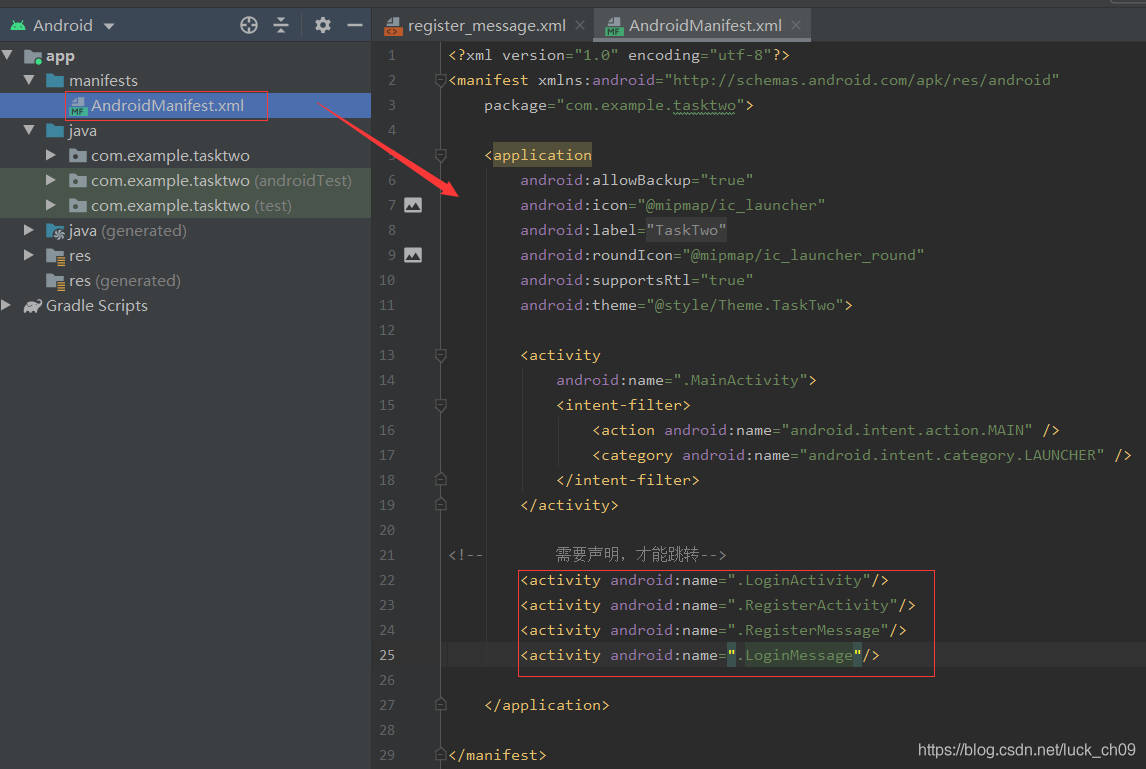
Task: Fold the manifest tag at line 2
Action: [441, 80]
